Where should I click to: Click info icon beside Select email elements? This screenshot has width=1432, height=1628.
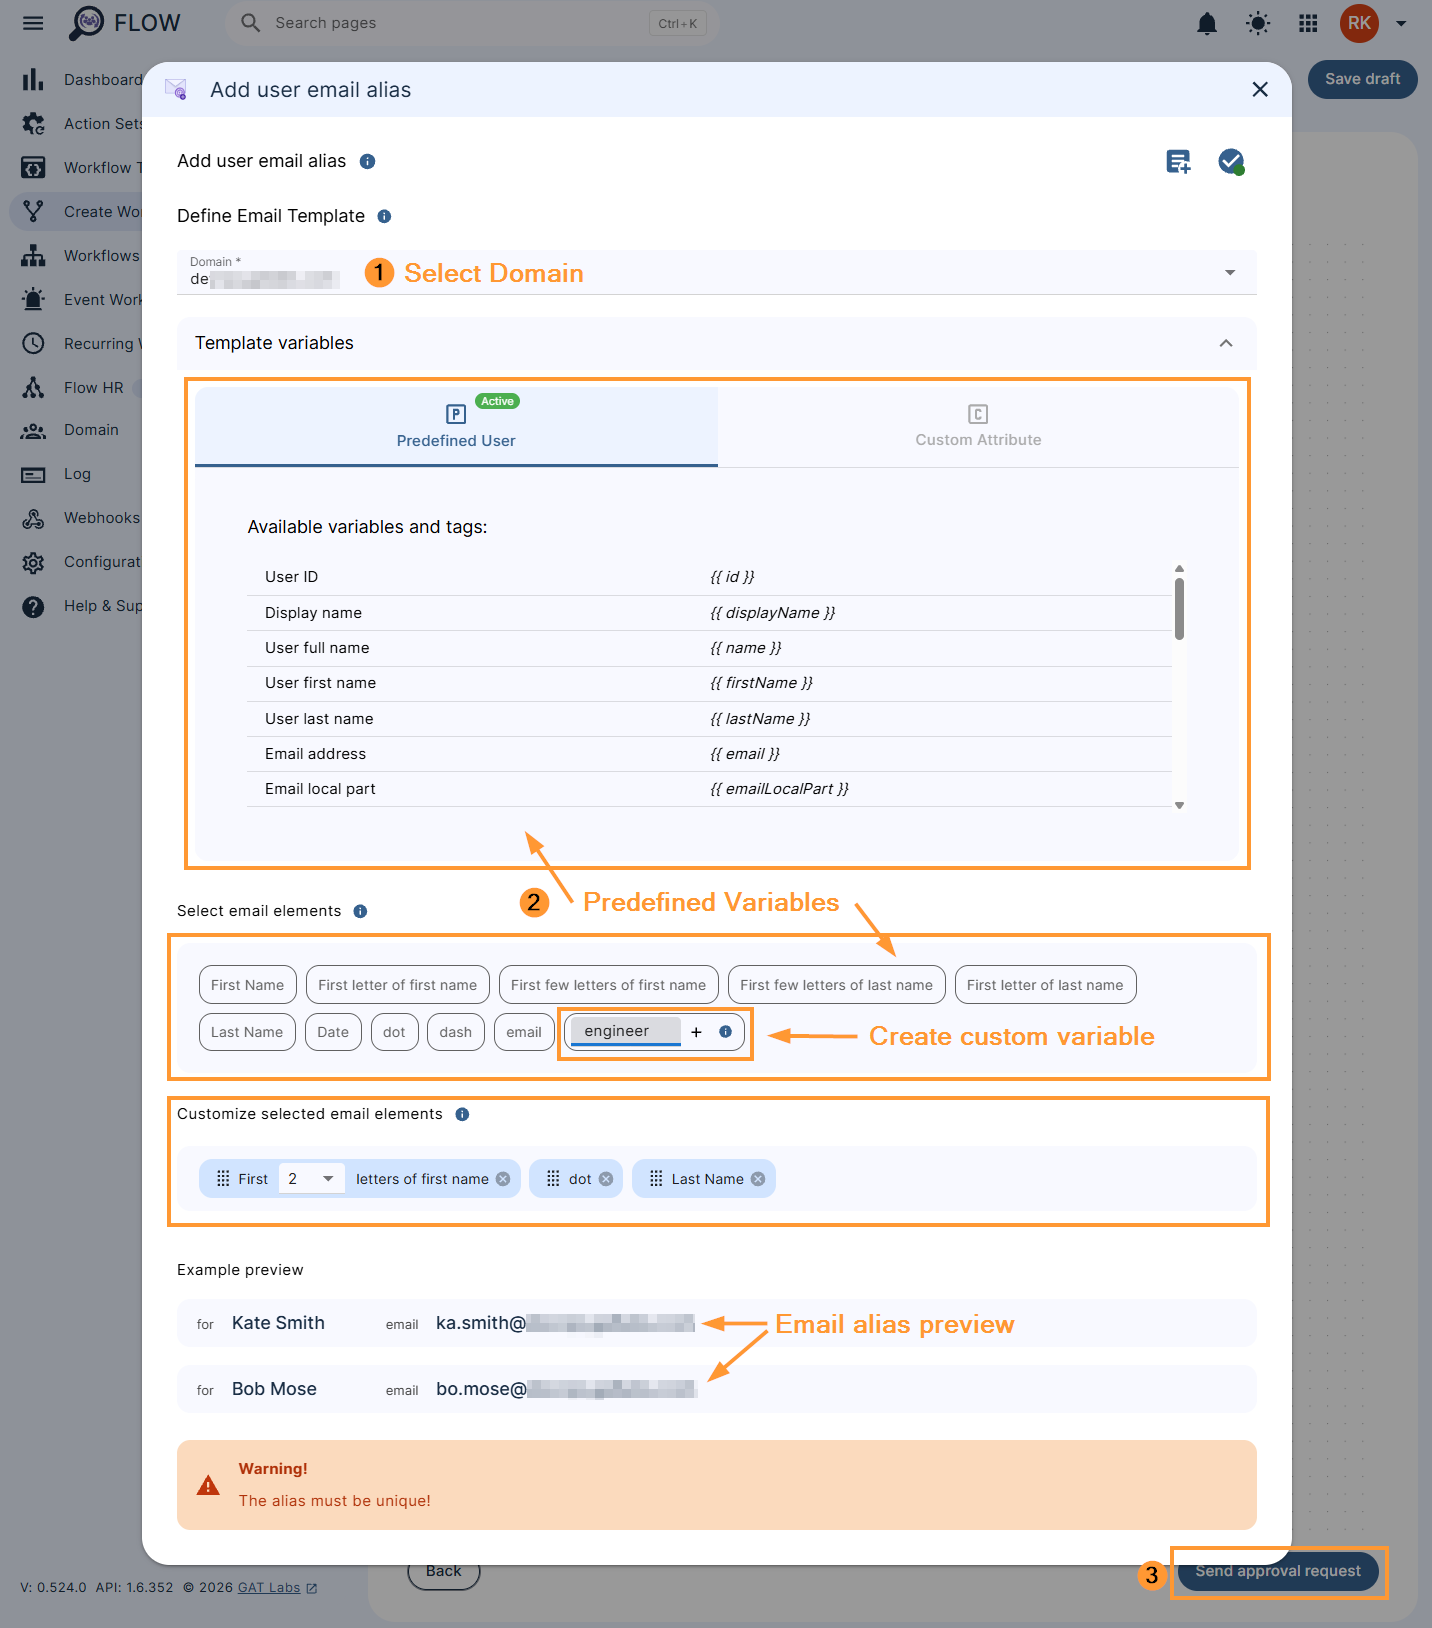tap(360, 911)
